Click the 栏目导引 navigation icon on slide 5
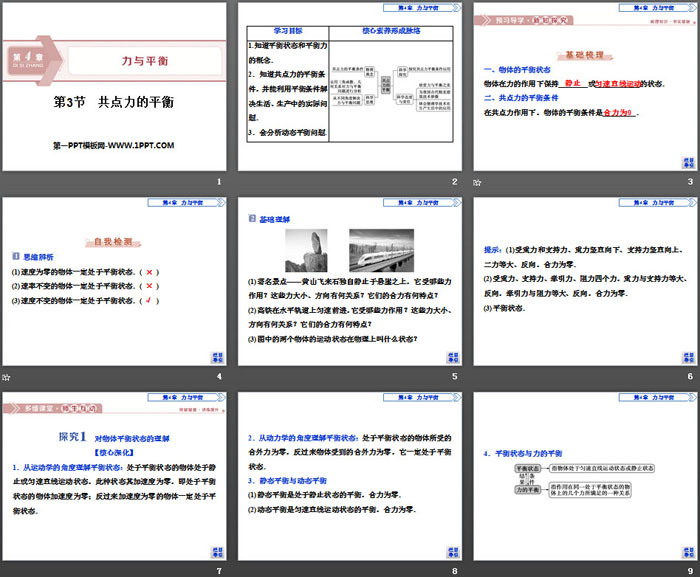 [450, 357]
